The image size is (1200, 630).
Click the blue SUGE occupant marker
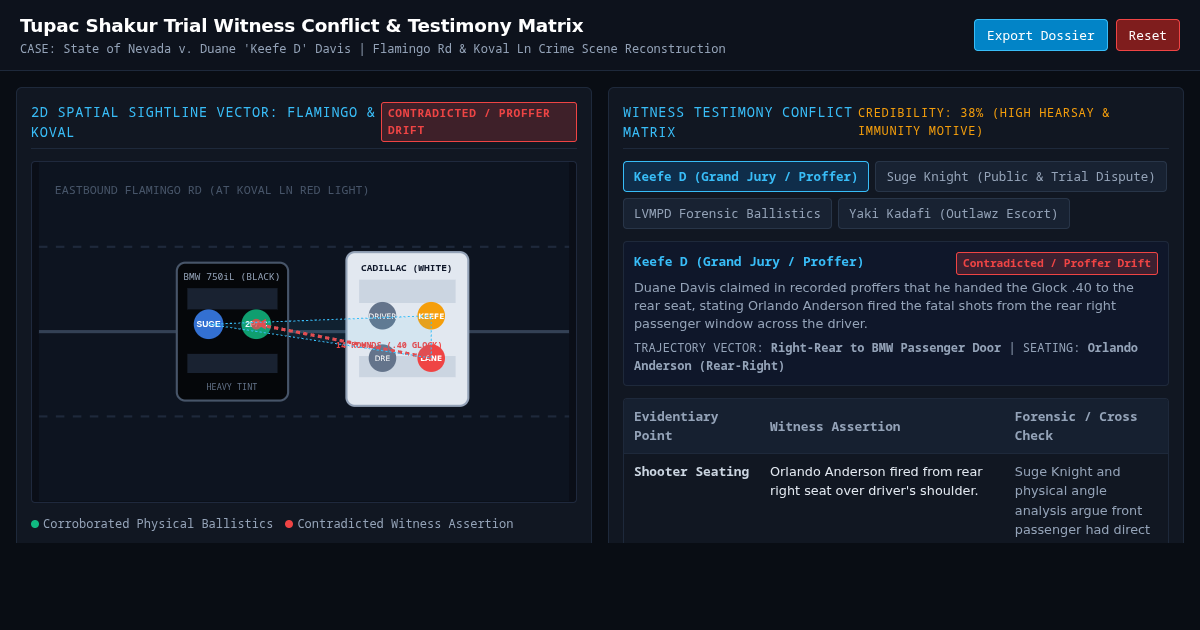coord(208,324)
